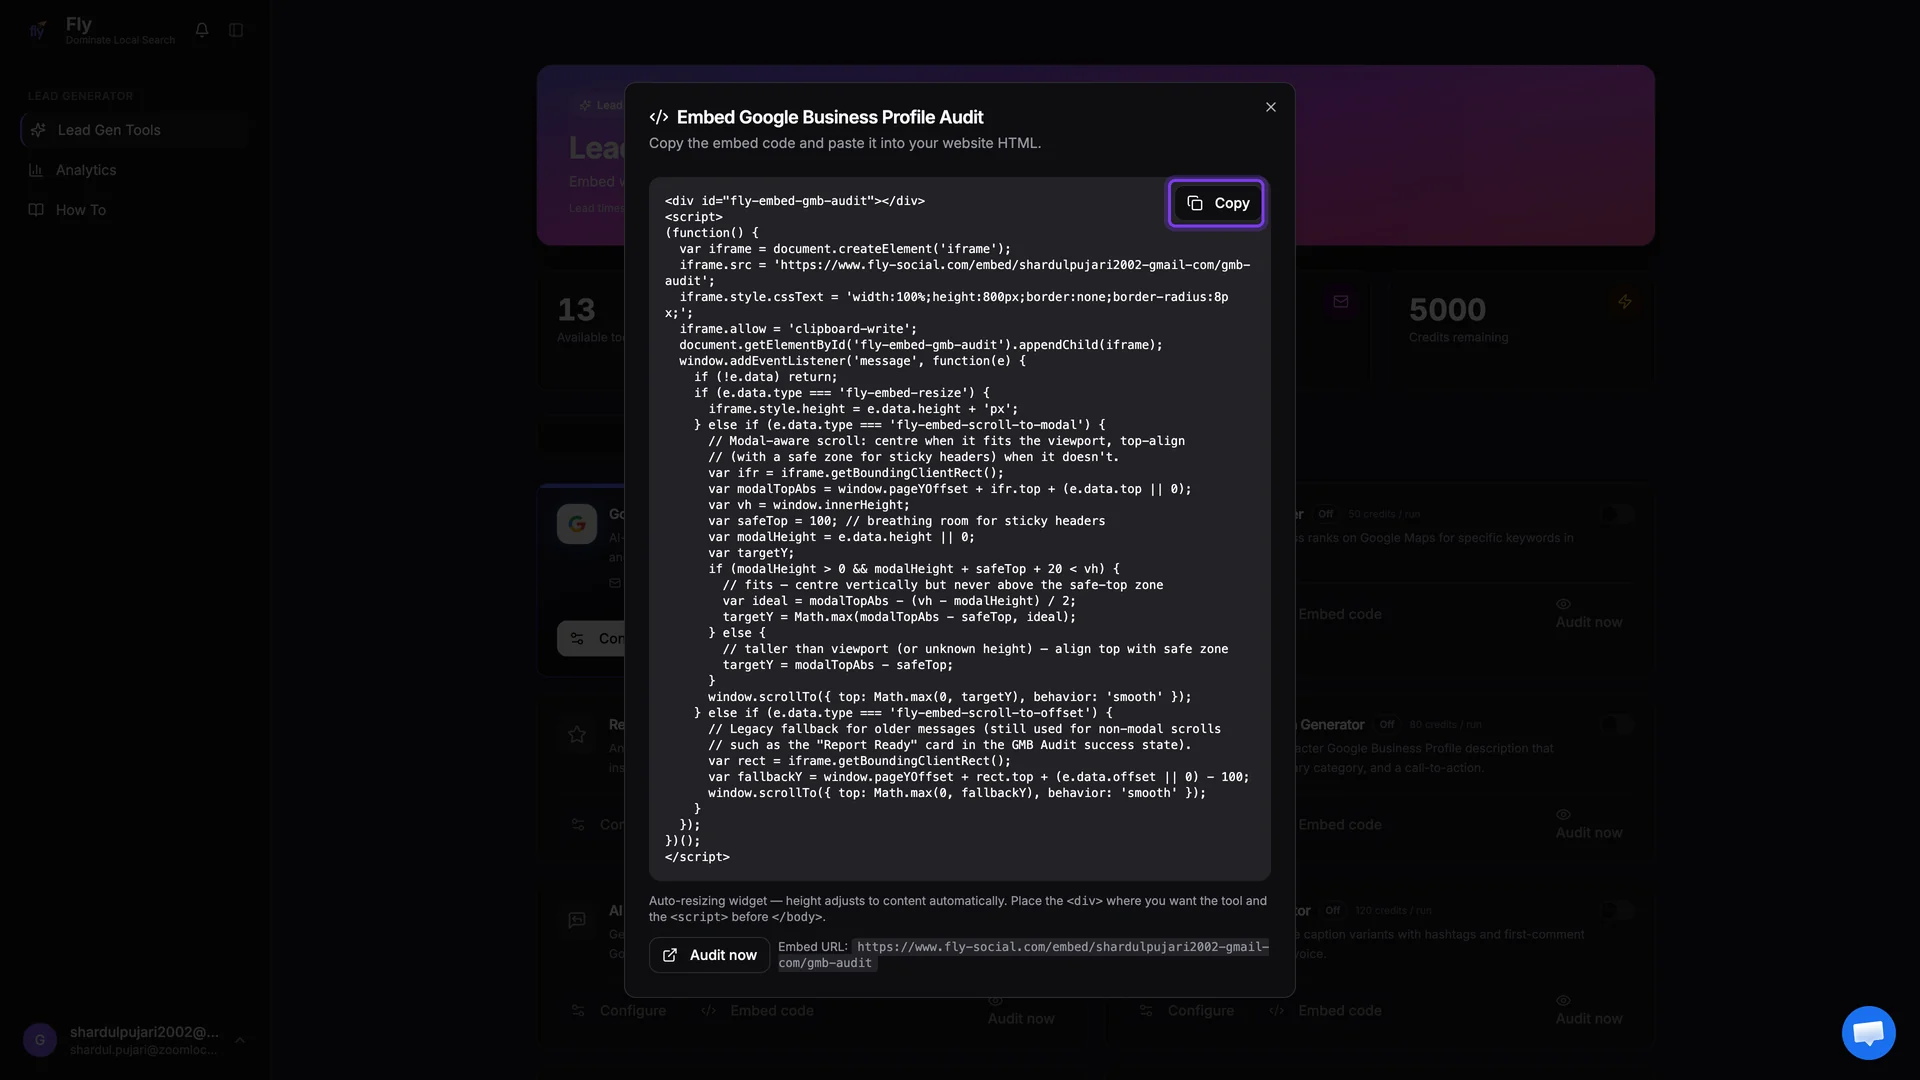Open Configure on the bottom-left AI card
The height and width of the screenshot is (1080, 1920).
point(619,1011)
